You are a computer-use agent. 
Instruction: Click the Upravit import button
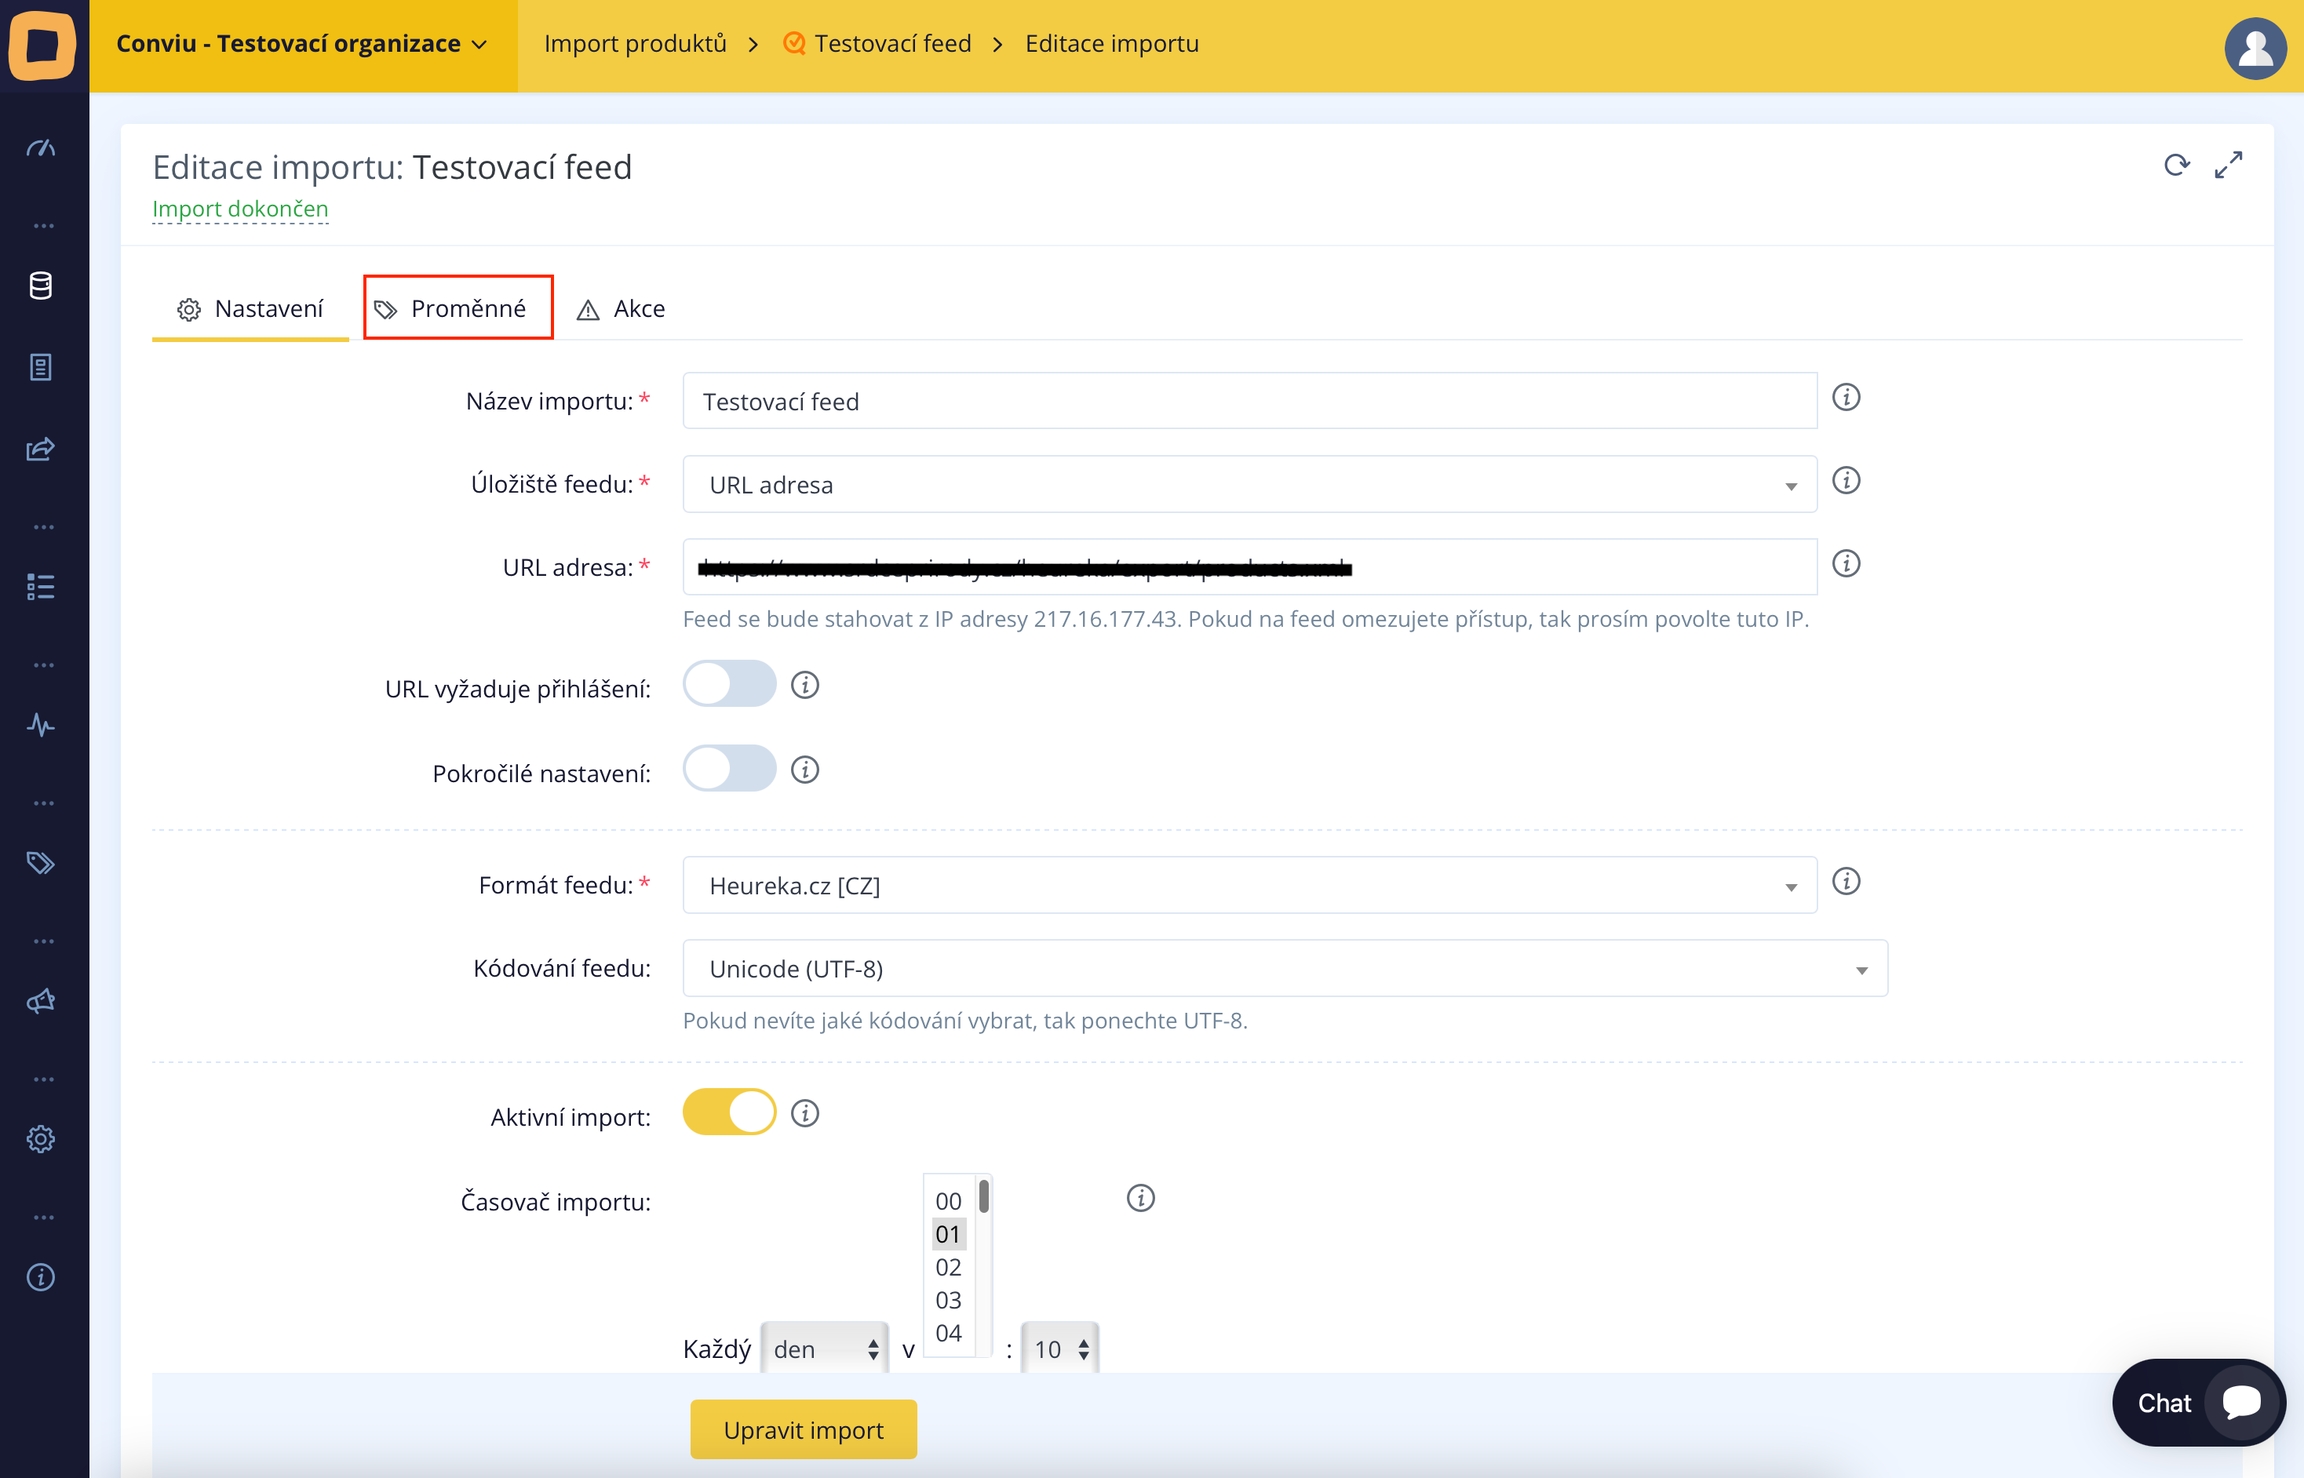(x=803, y=1430)
